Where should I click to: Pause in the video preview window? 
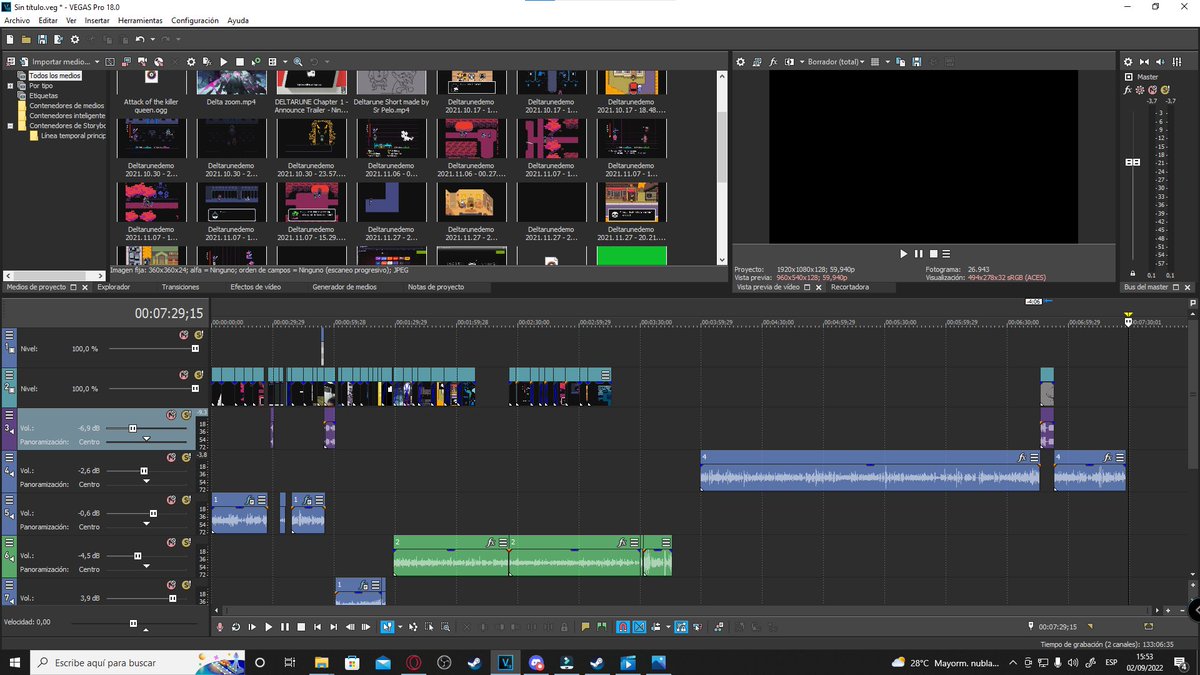pos(919,254)
